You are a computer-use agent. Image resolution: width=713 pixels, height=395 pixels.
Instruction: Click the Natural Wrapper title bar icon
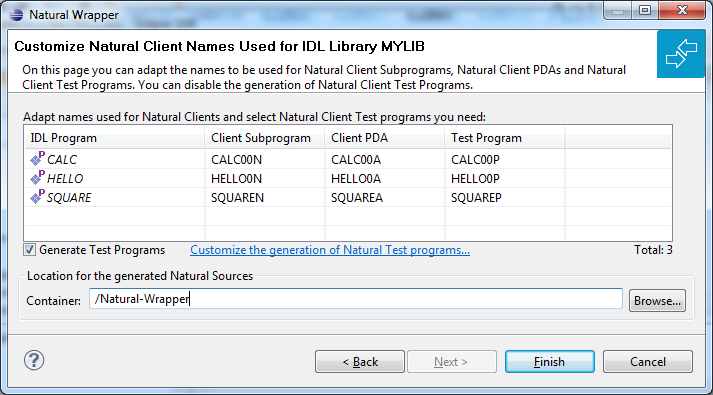16,15
